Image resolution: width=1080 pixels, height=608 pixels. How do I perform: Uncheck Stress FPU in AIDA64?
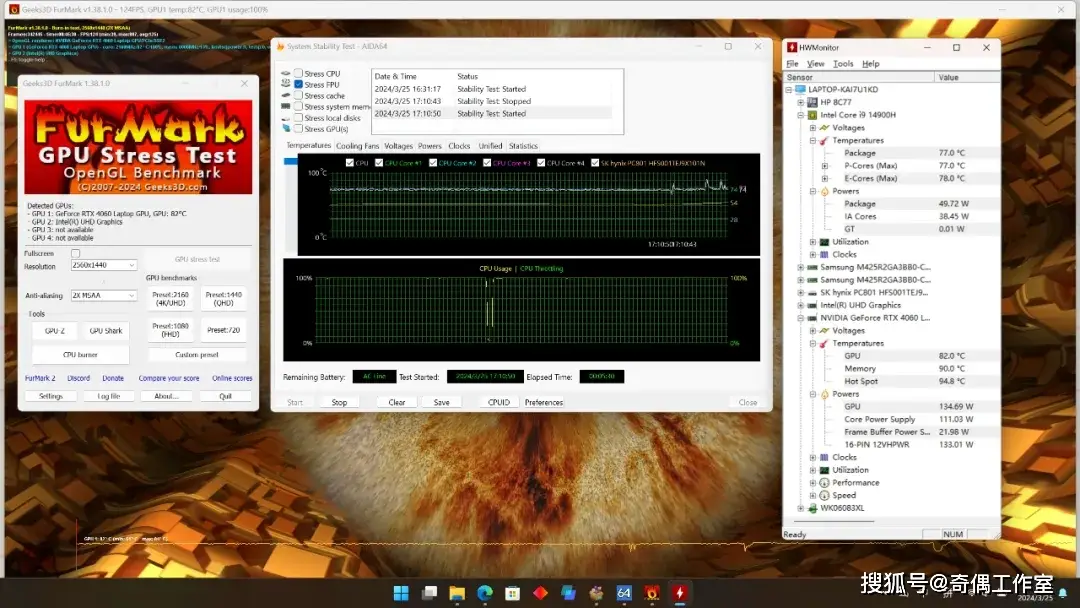(298, 84)
